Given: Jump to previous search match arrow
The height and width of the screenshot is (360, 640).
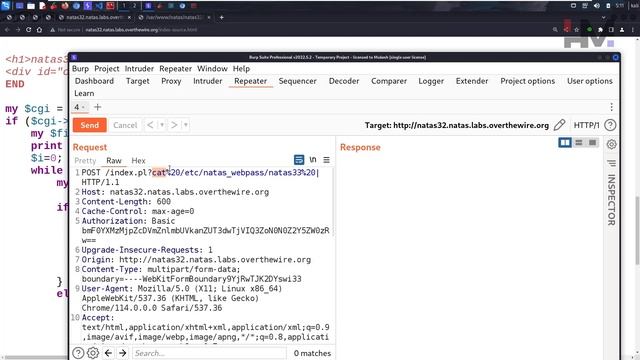Looking at the screenshot, I should [108, 353].
